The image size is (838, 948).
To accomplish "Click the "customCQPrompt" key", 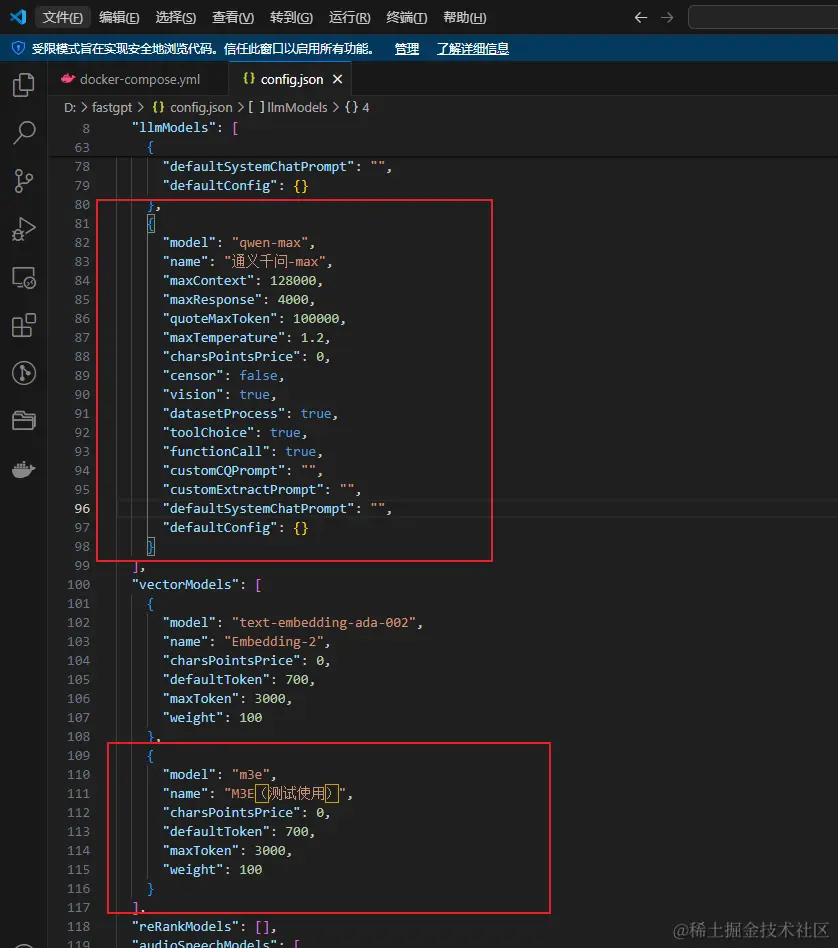I will [x=224, y=470].
